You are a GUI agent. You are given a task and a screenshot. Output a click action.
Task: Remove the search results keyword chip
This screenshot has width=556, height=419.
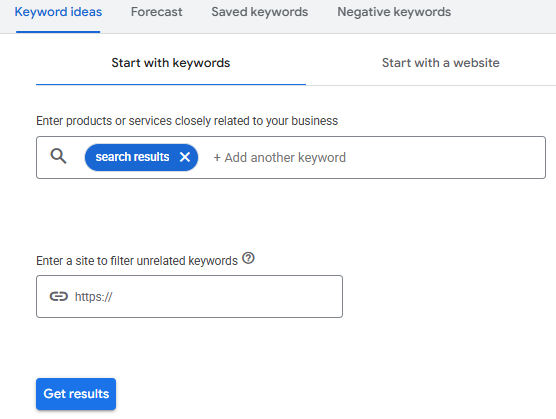[185, 157]
